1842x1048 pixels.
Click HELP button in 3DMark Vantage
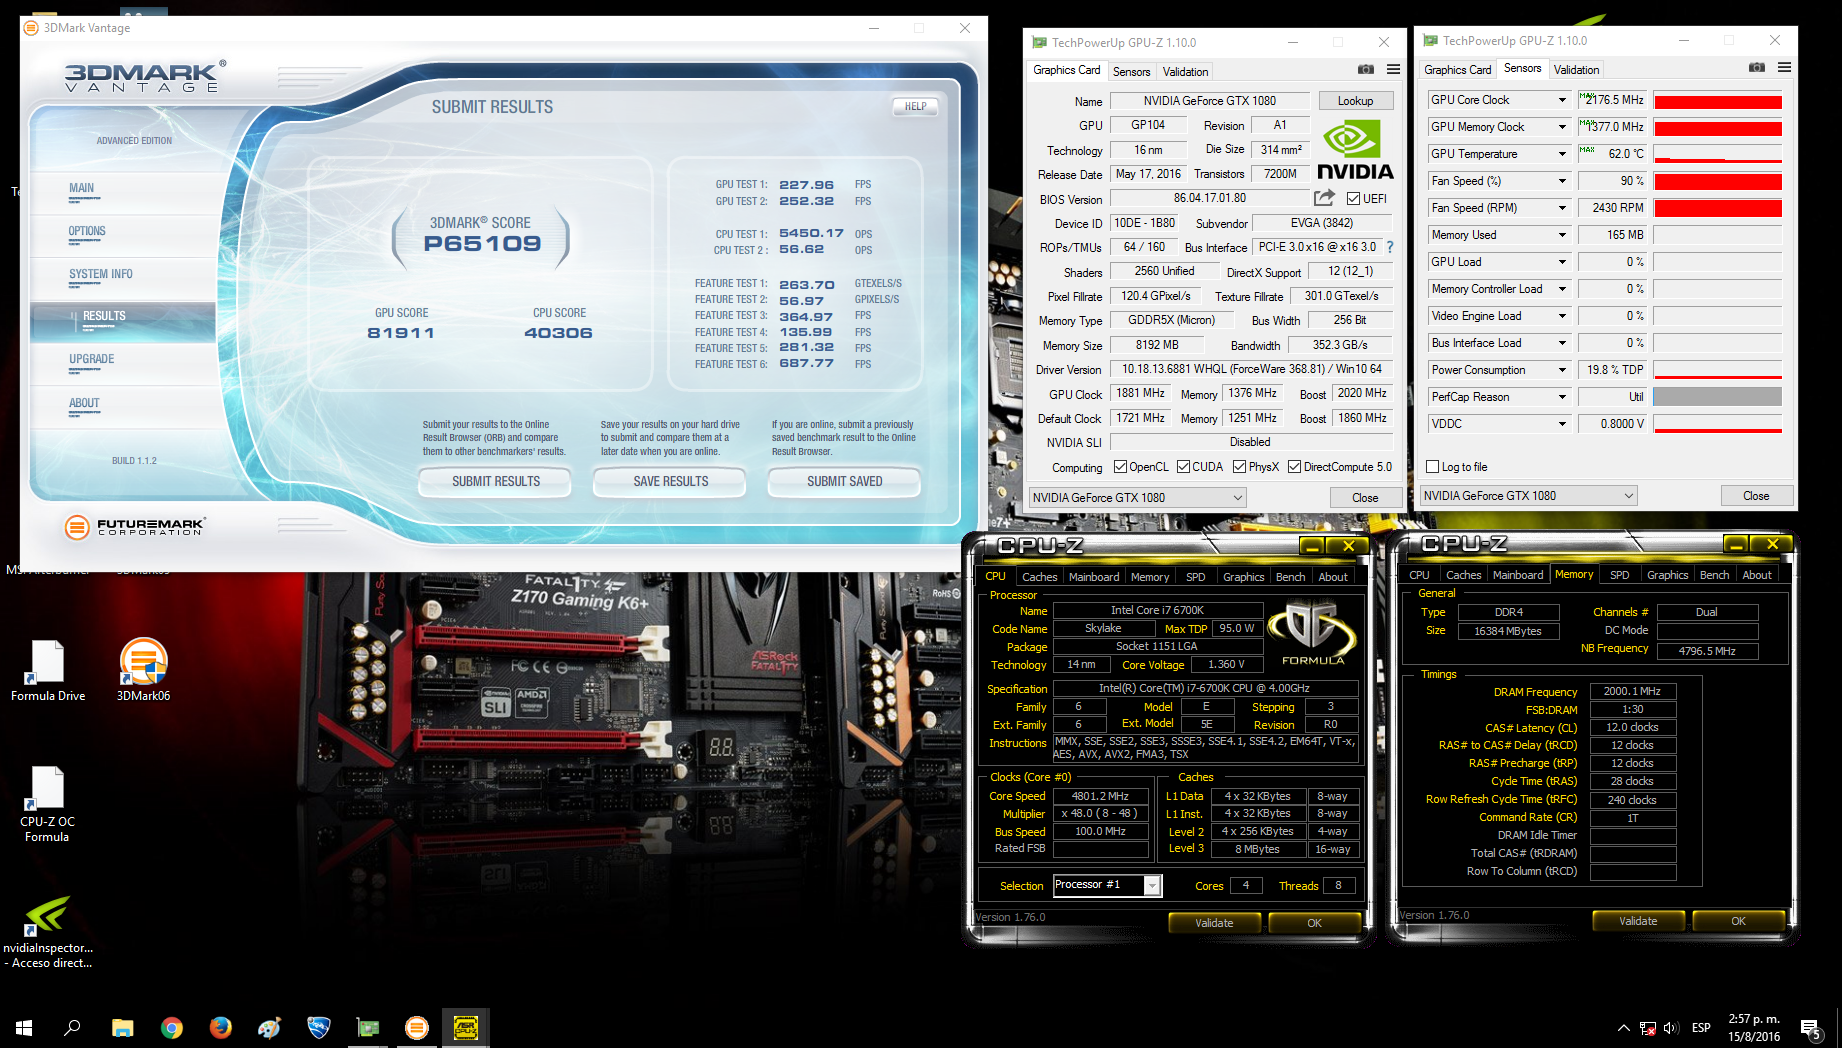pyautogui.click(x=916, y=107)
